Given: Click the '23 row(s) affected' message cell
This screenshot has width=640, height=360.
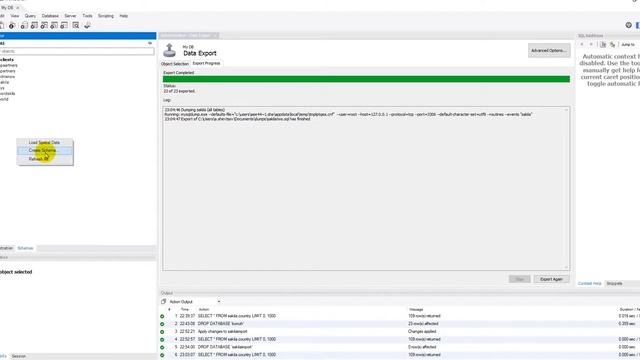Looking at the screenshot, I should coord(423,324).
